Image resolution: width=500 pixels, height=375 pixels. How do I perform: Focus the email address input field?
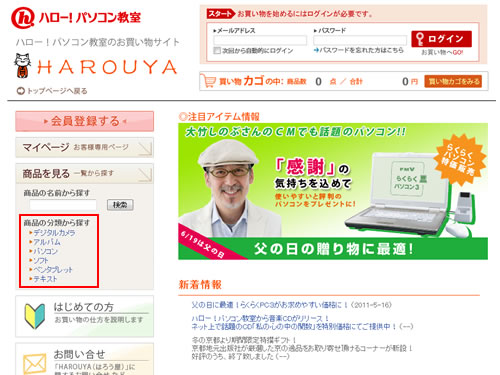[x=260, y=40]
